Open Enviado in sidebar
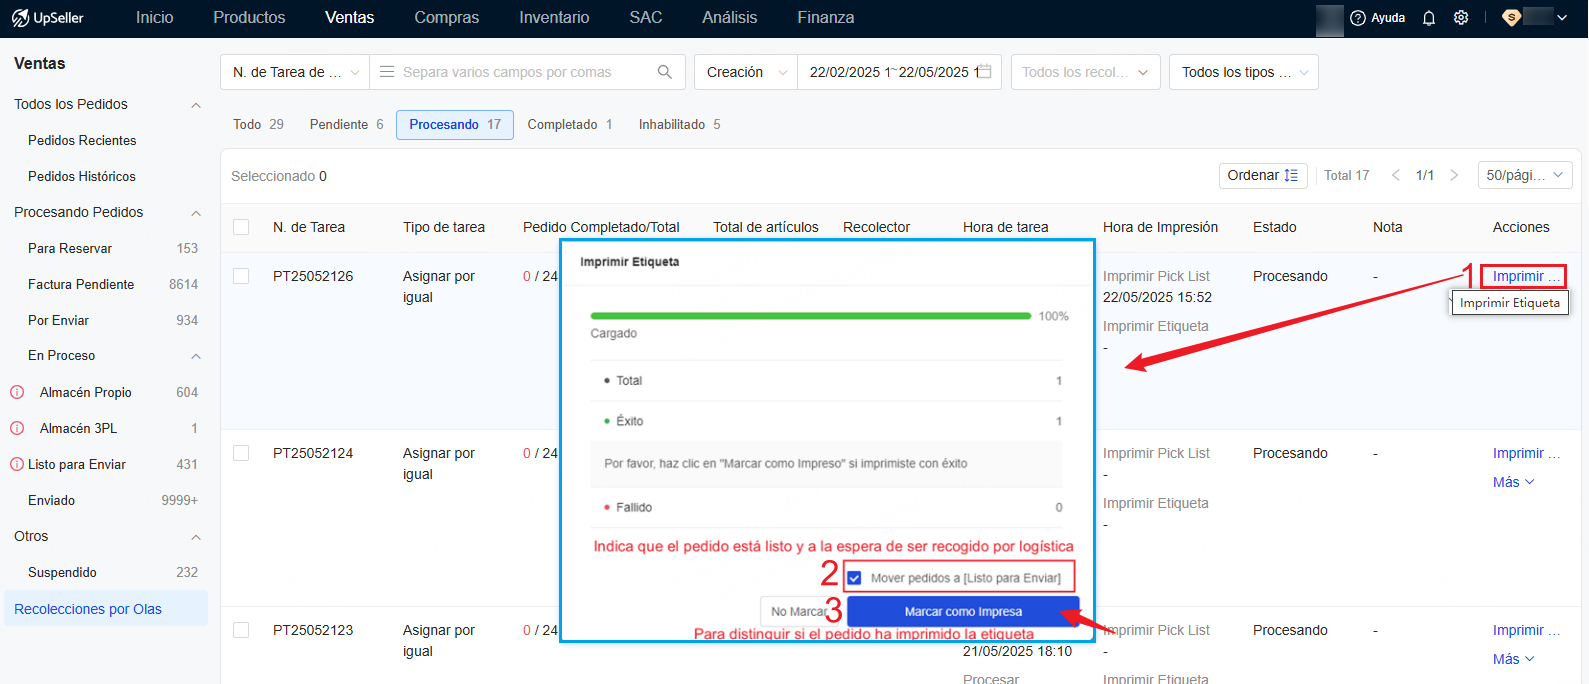The width and height of the screenshot is (1589, 684). point(52,500)
